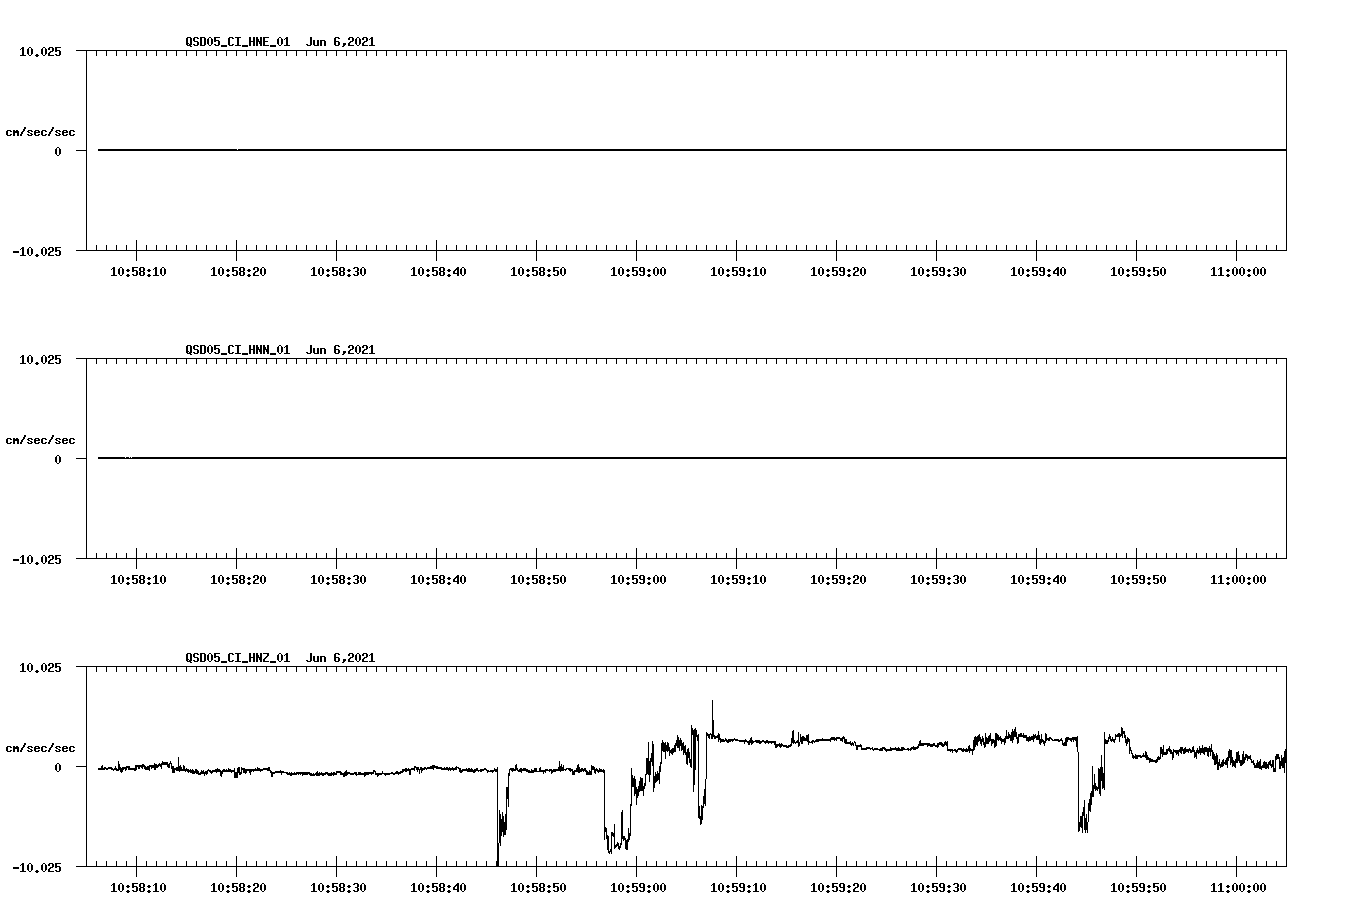The height and width of the screenshot is (924, 1358).
Task: Click the QSD05_CI_HNN_01 chart title
Action: click(x=280, y=350)
